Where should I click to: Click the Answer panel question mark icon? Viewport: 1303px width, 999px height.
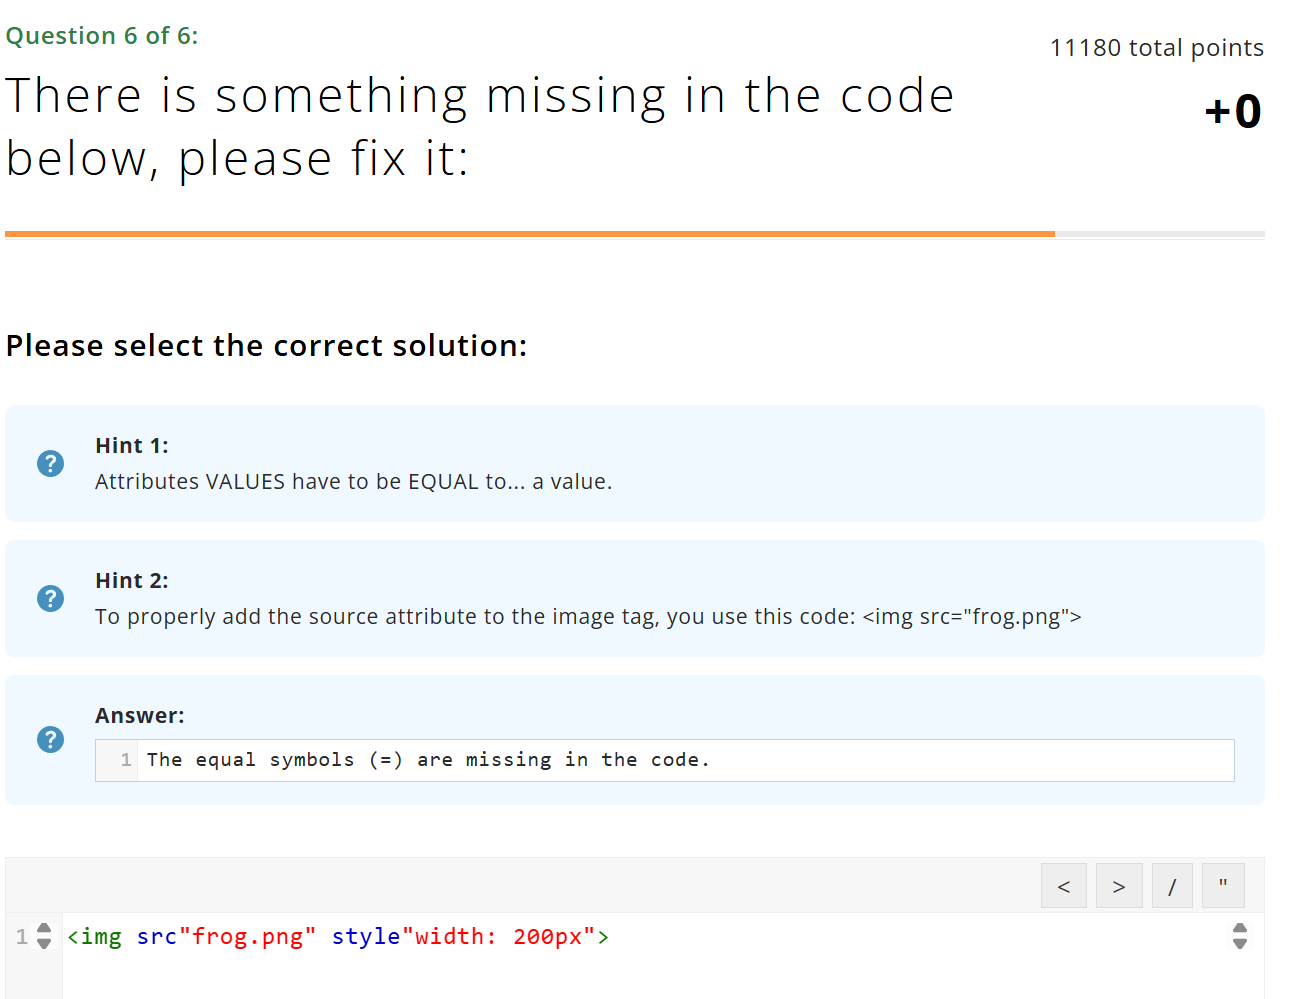coord(50,739)
